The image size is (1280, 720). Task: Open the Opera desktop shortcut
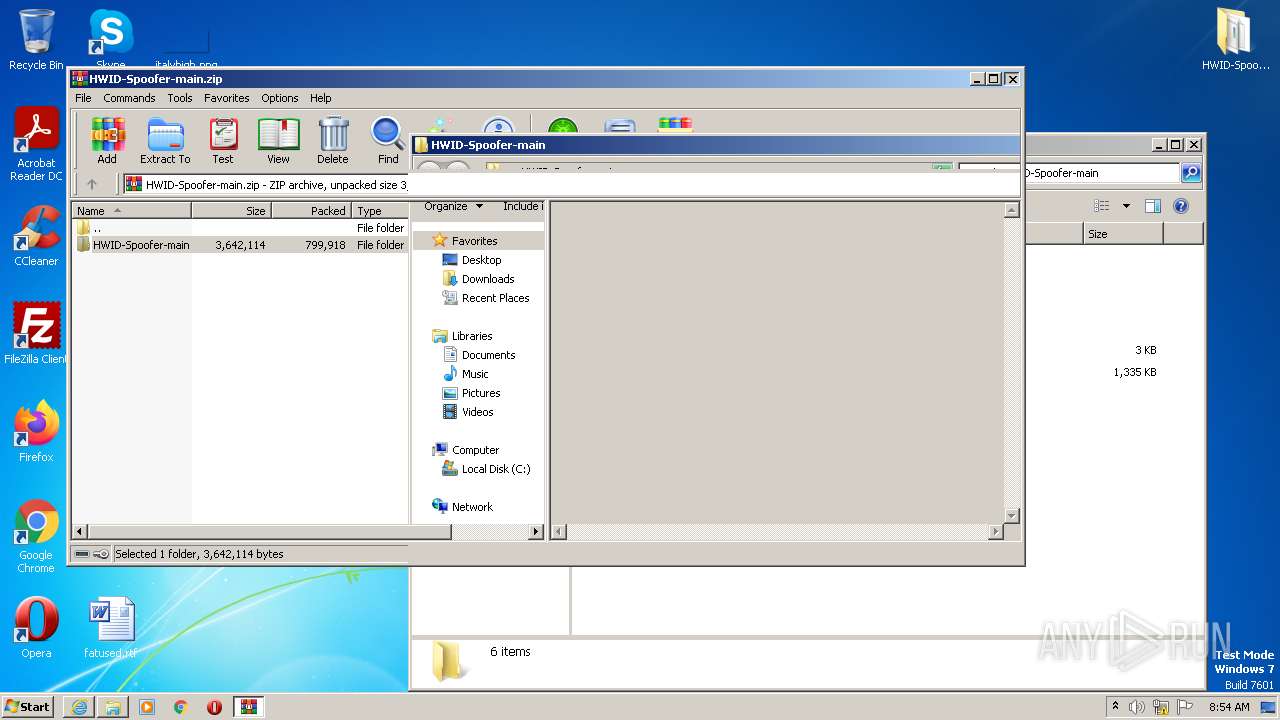click(36, 628)
